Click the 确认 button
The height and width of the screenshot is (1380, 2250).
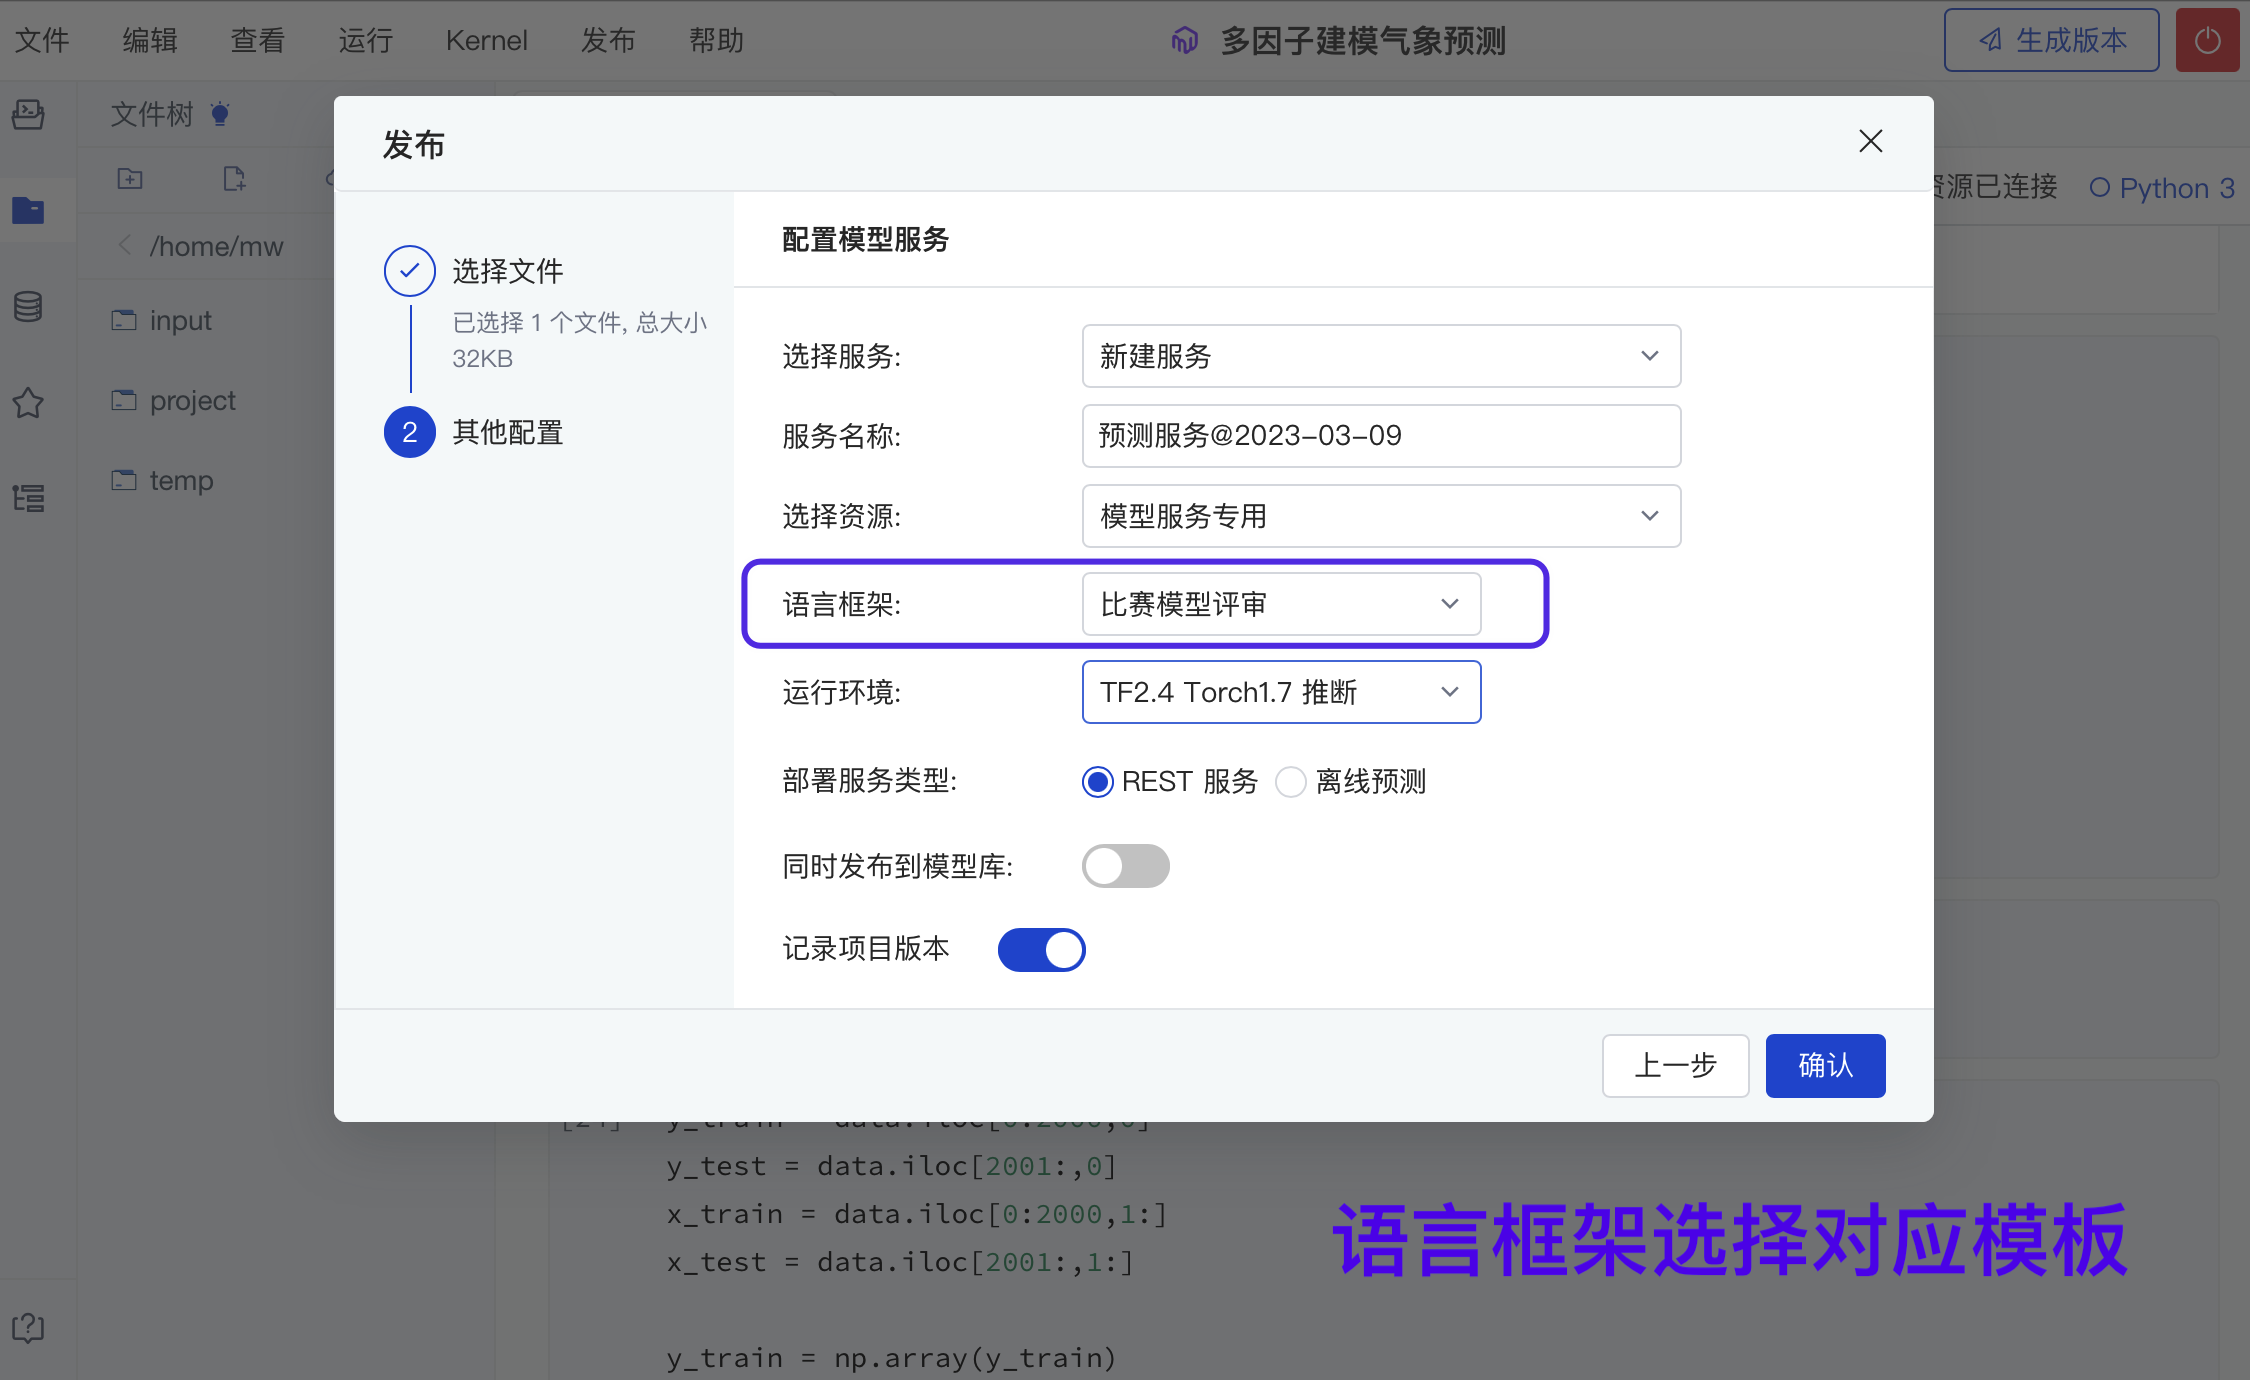click(x=1824, y=1065)
